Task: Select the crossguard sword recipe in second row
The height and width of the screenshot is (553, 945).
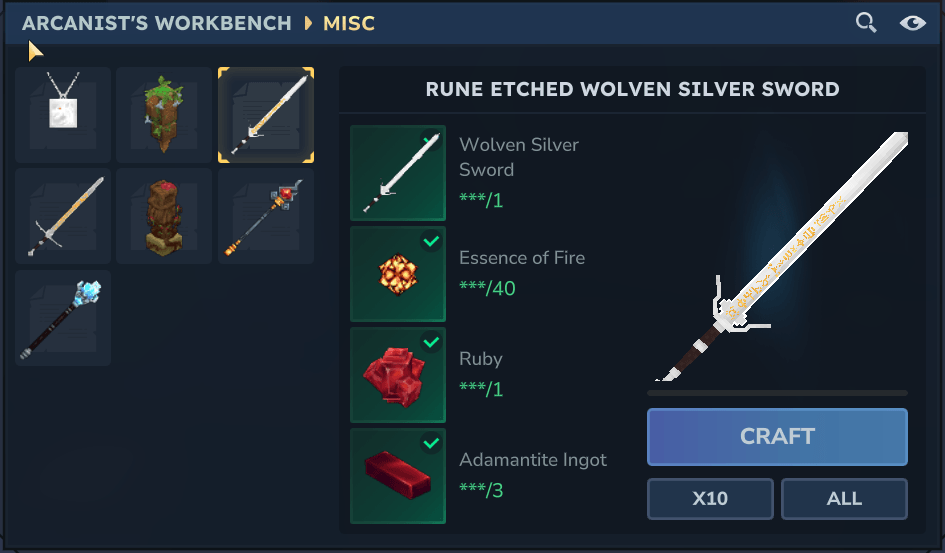Action: (63, 216)
